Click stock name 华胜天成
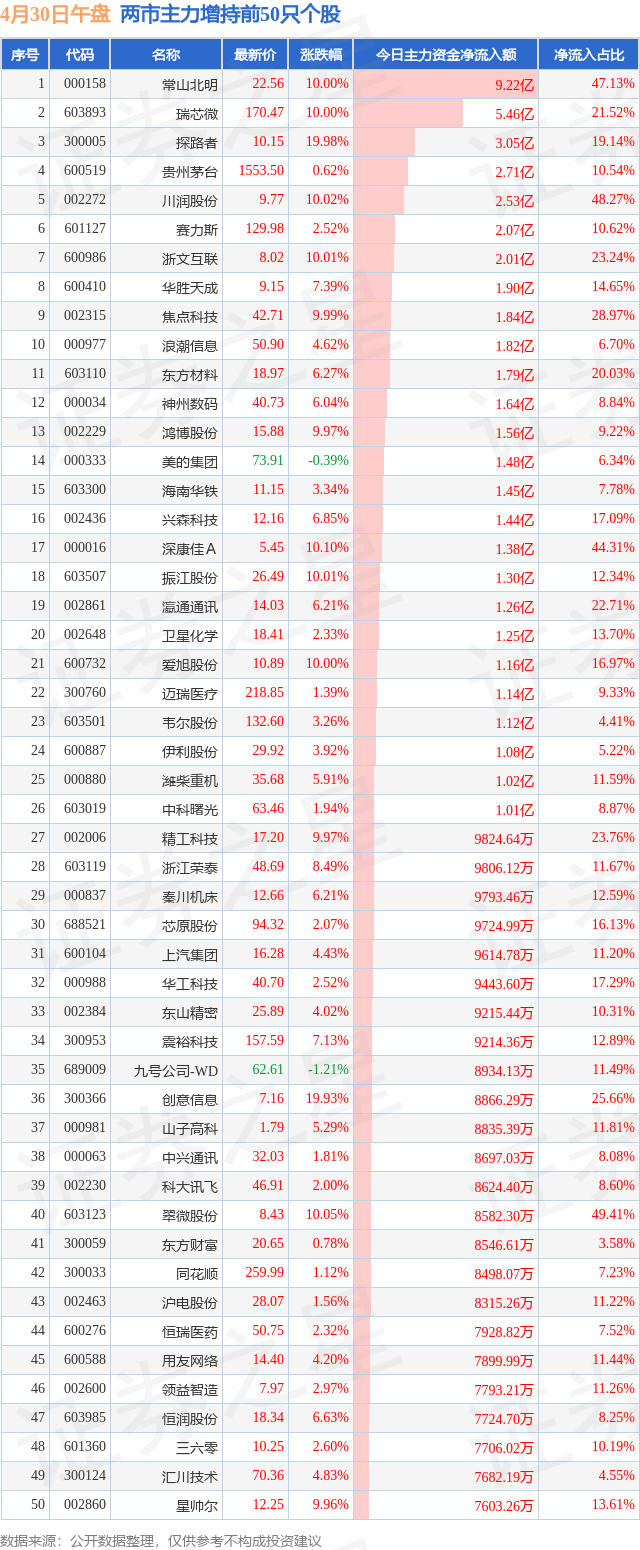The height and width of the screenshot is (1550, 640). pyautogui.click(x=189, y=287)
